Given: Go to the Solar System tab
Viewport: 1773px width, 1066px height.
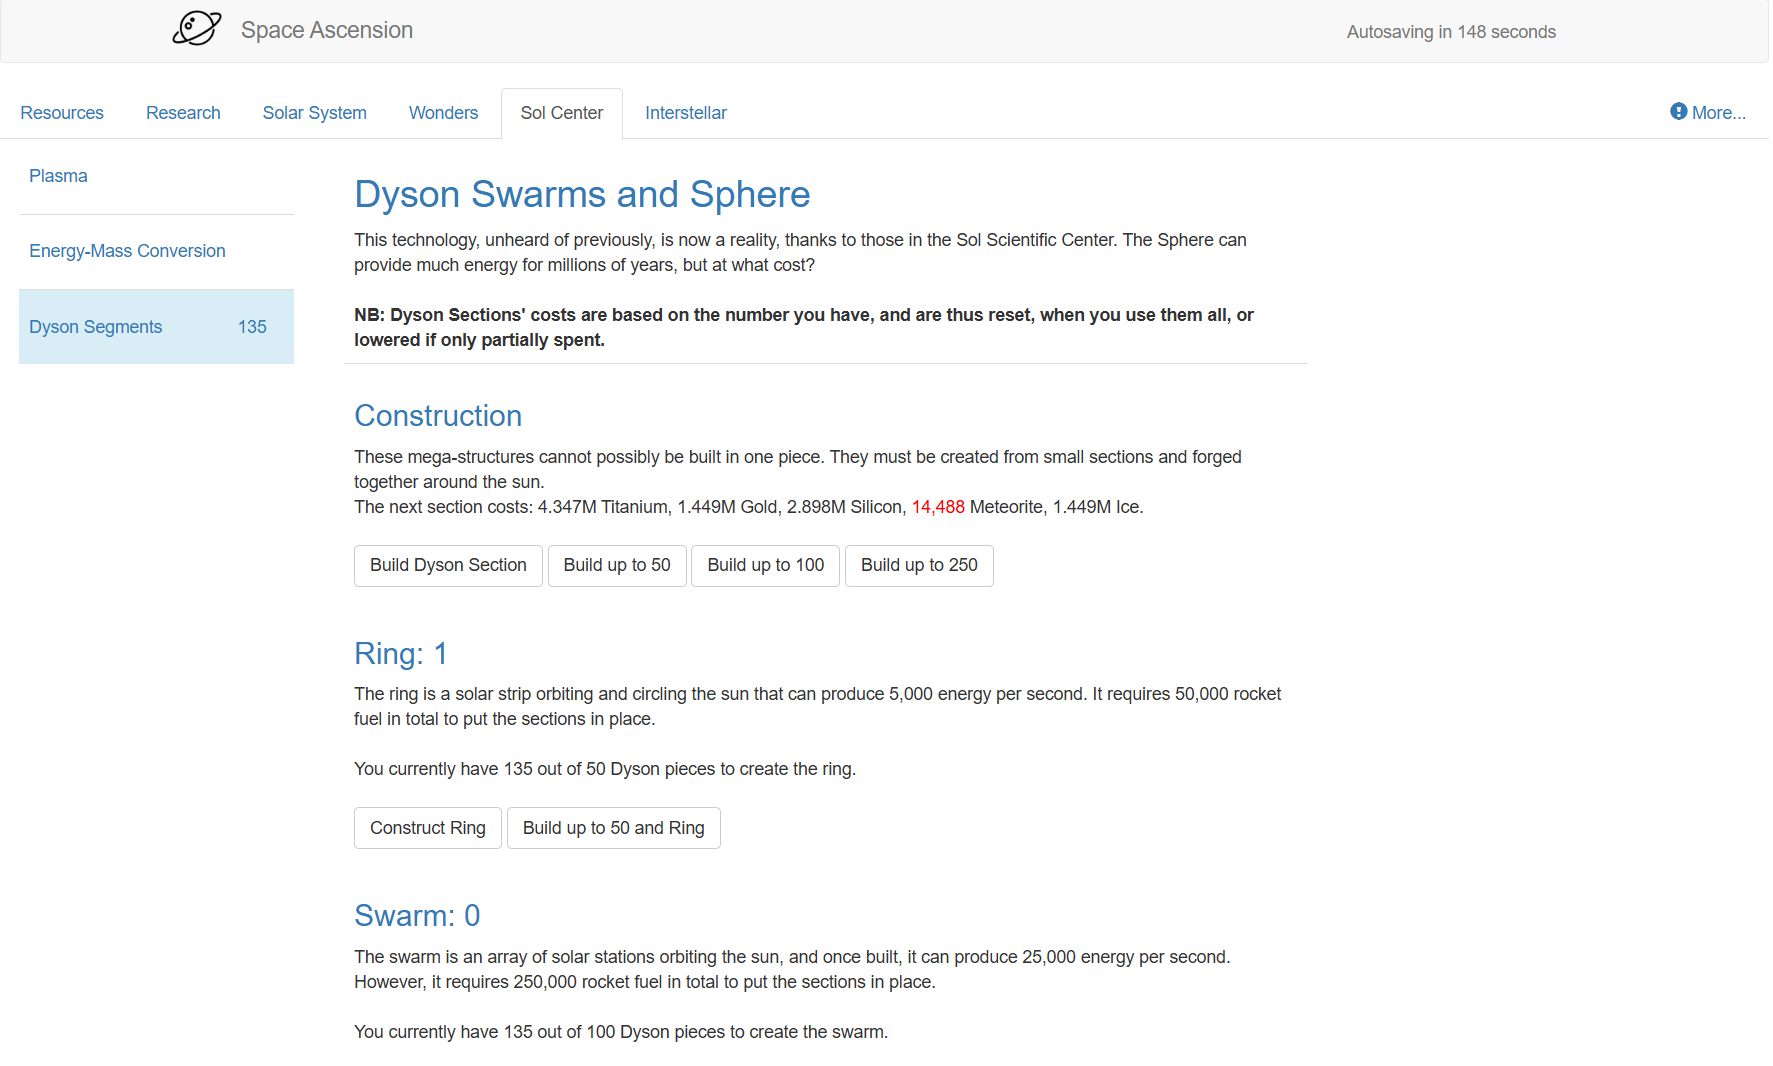Looking at the screenshot, I should 314,113.
